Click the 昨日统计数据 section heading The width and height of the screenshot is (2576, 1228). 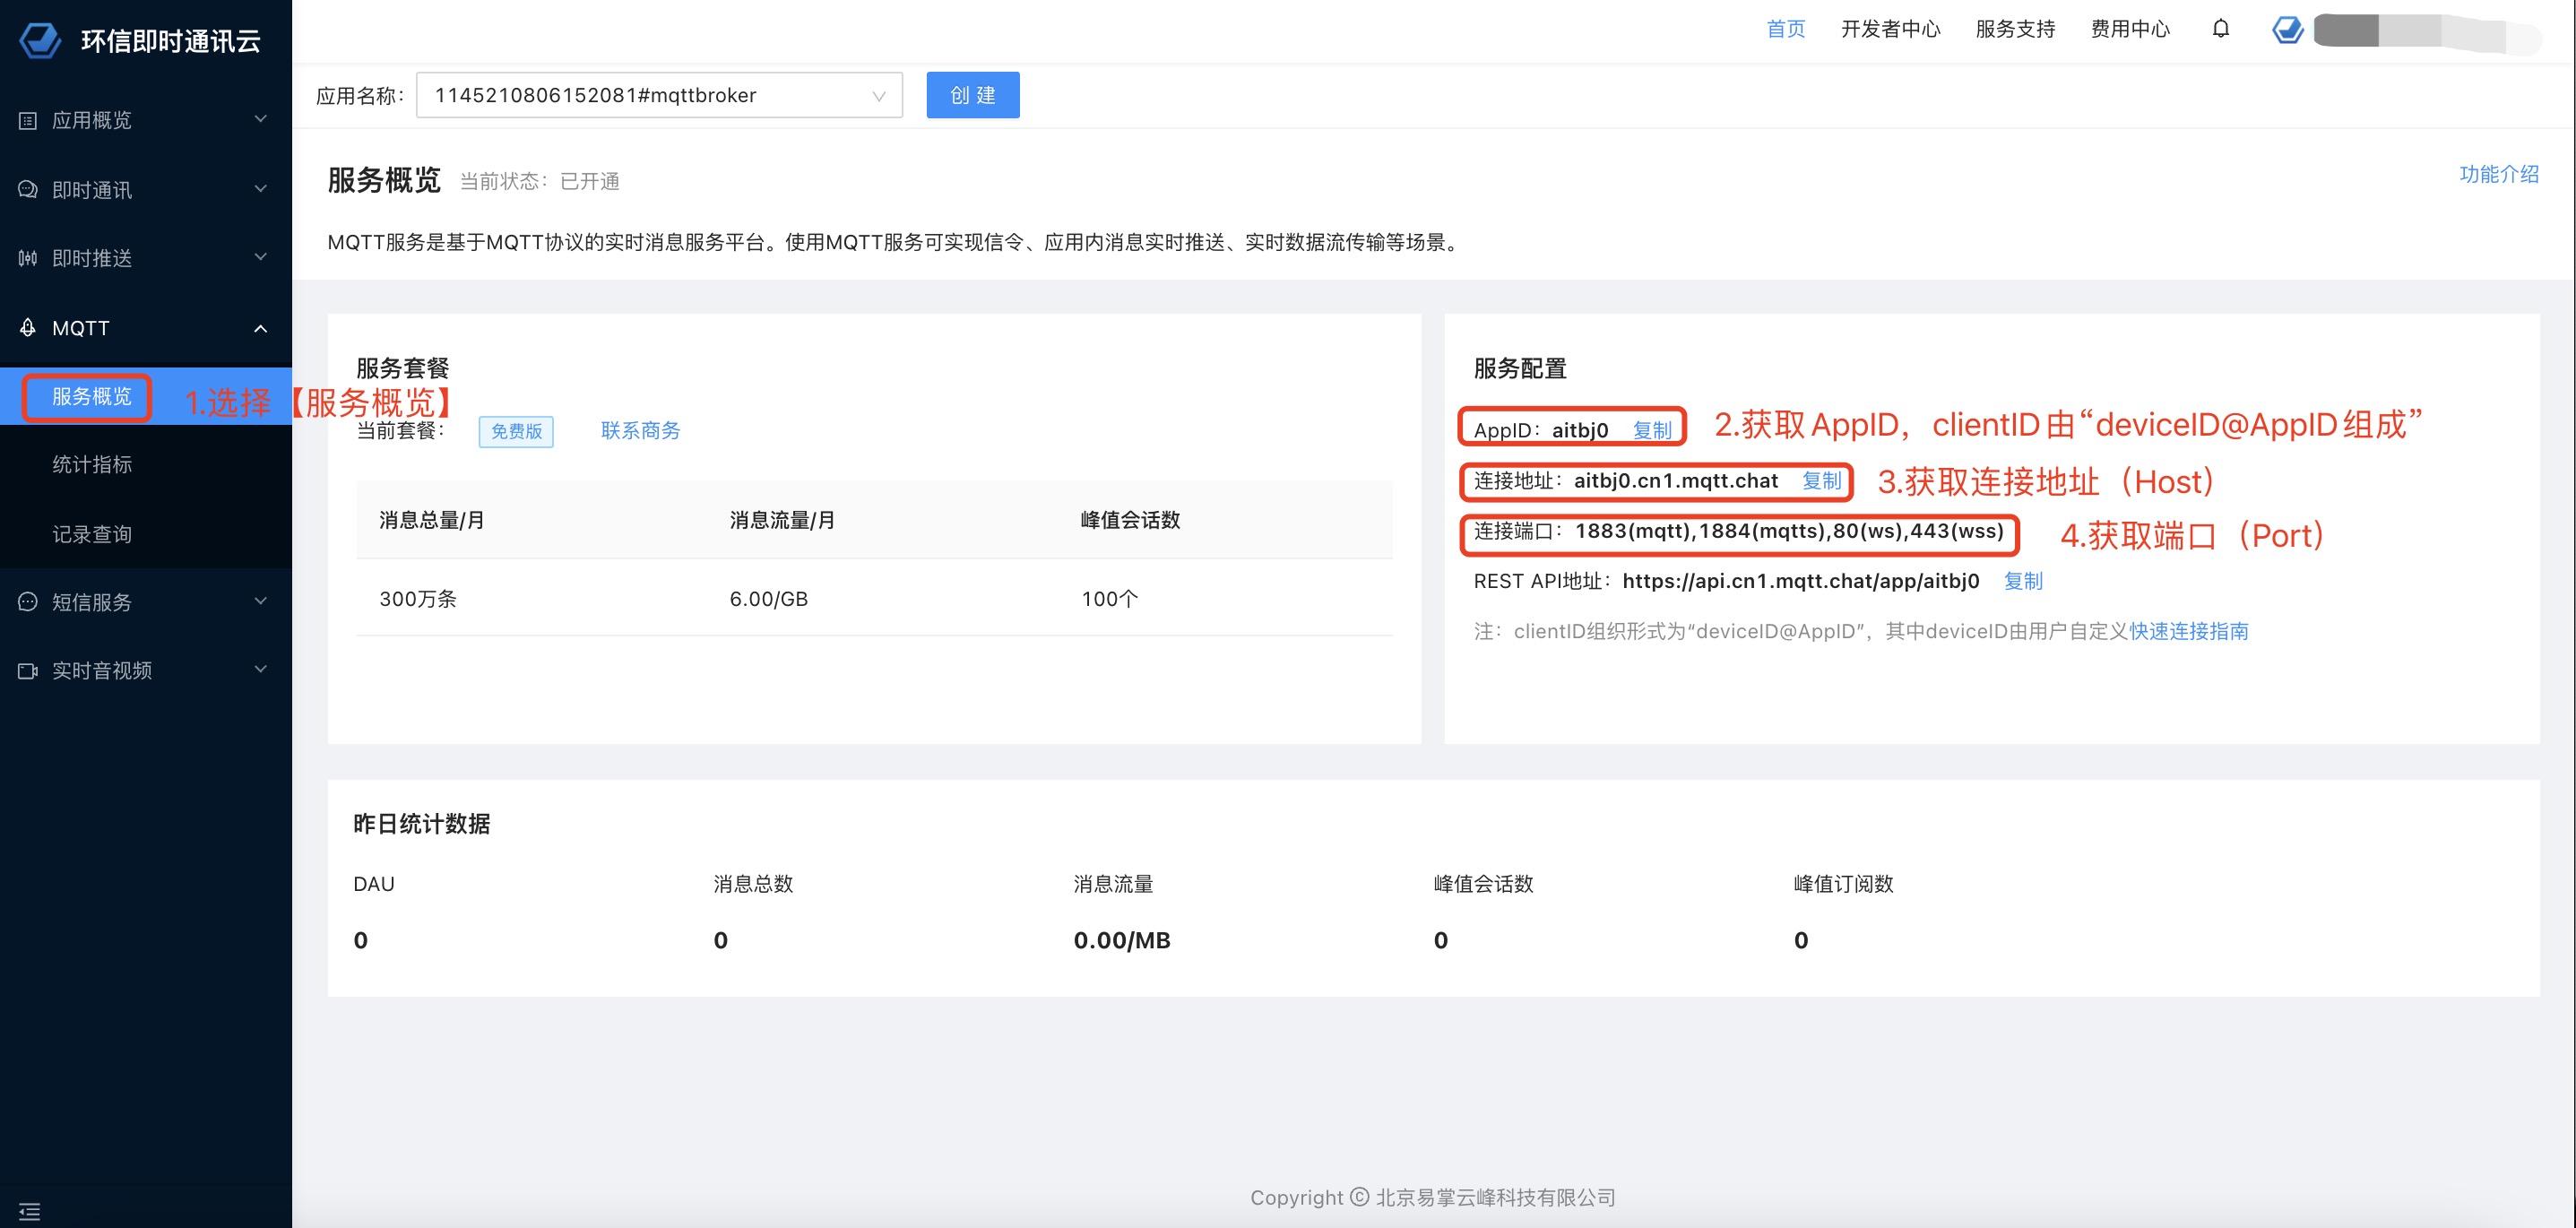pyautogui.click(x=421, y=824)
